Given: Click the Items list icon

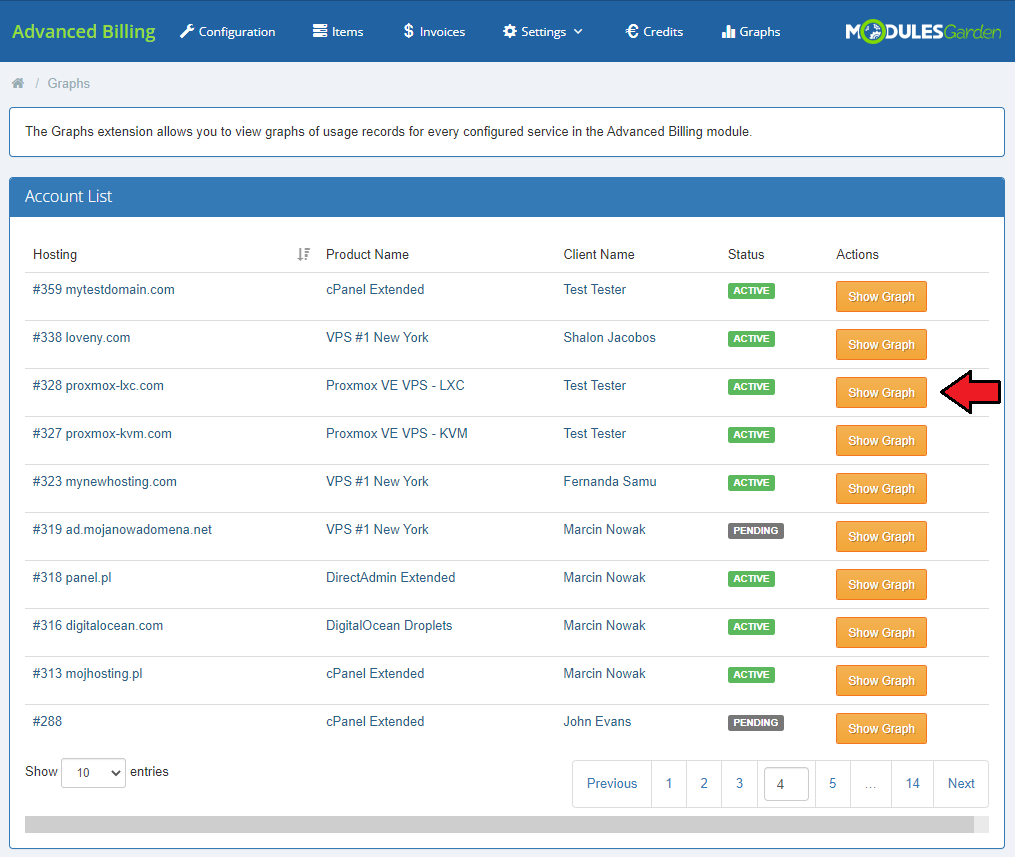Looking at the screenshot, I should pyautogui.click(x=320, y=31).
